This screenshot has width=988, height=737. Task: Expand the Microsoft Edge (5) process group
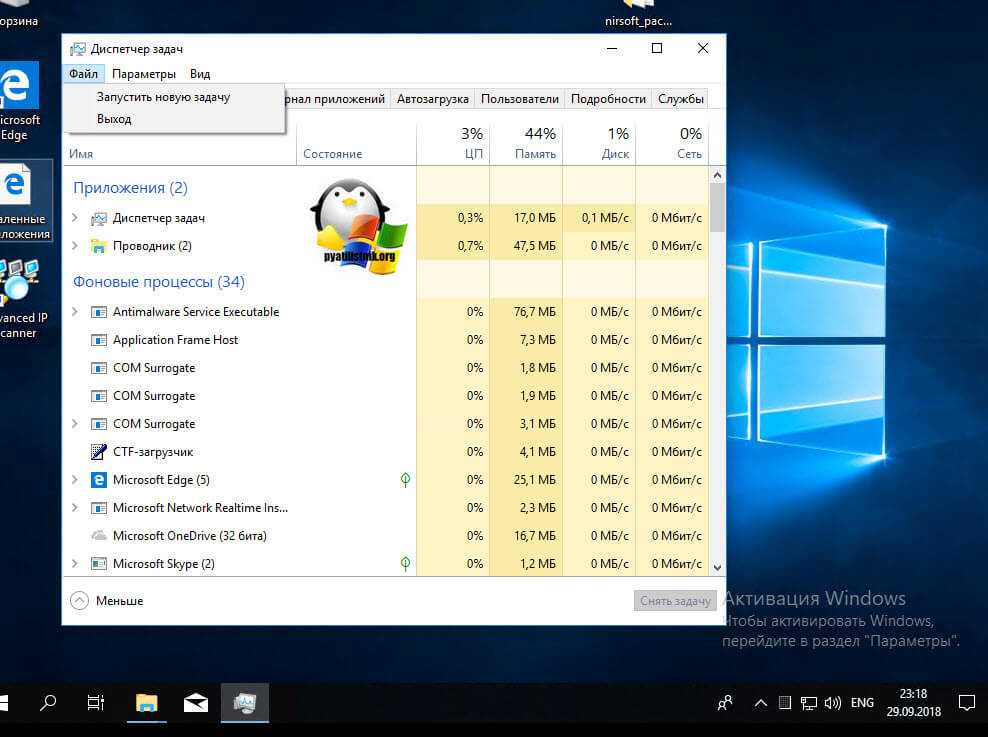point(75,480)
